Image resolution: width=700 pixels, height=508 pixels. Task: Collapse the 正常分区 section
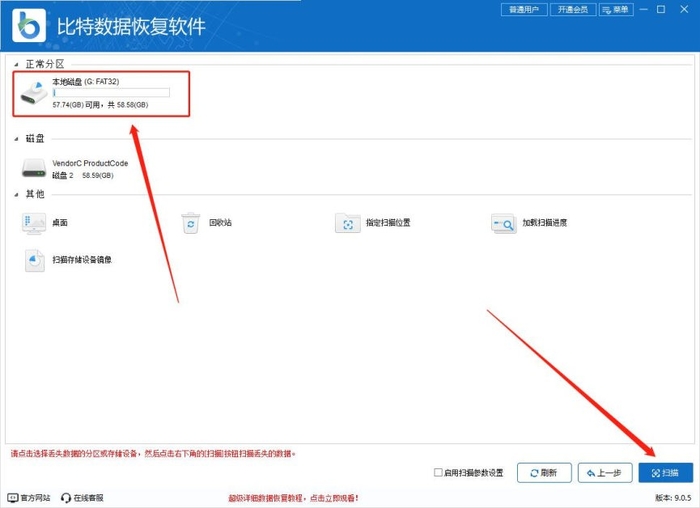[x=16, y=64]
